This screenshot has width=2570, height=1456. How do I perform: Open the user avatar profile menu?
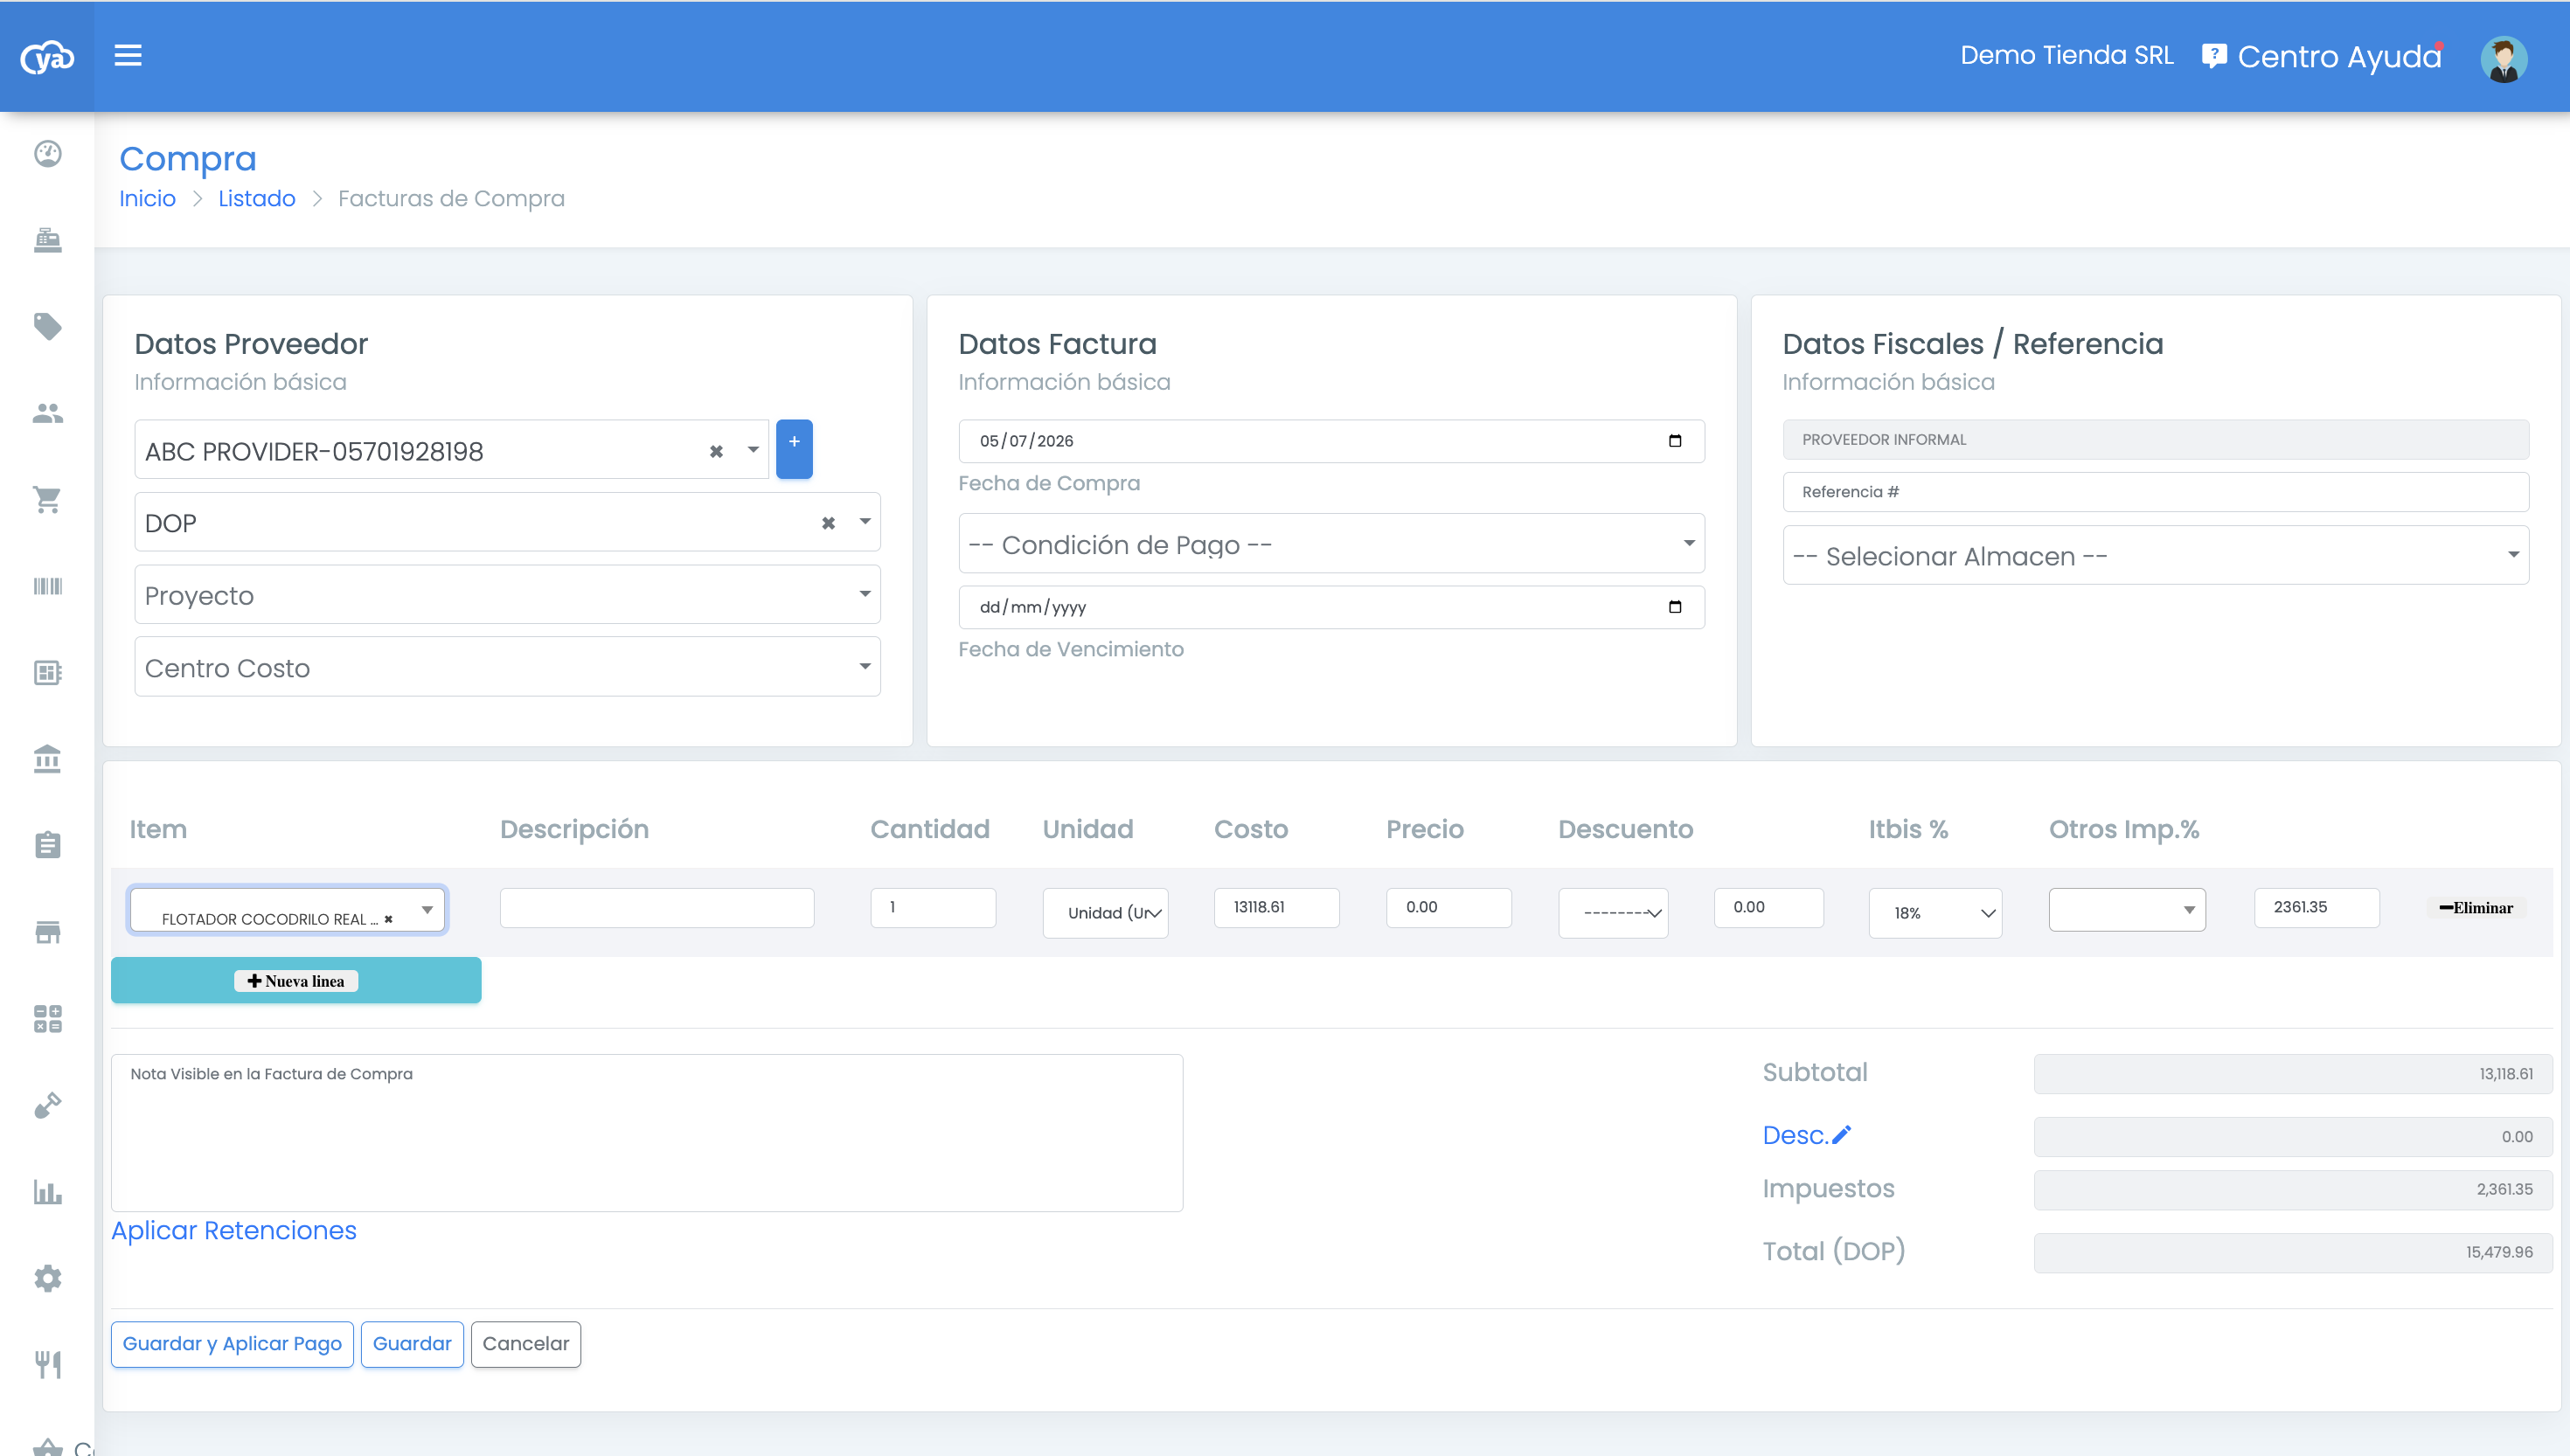[x=2503, y=59]
